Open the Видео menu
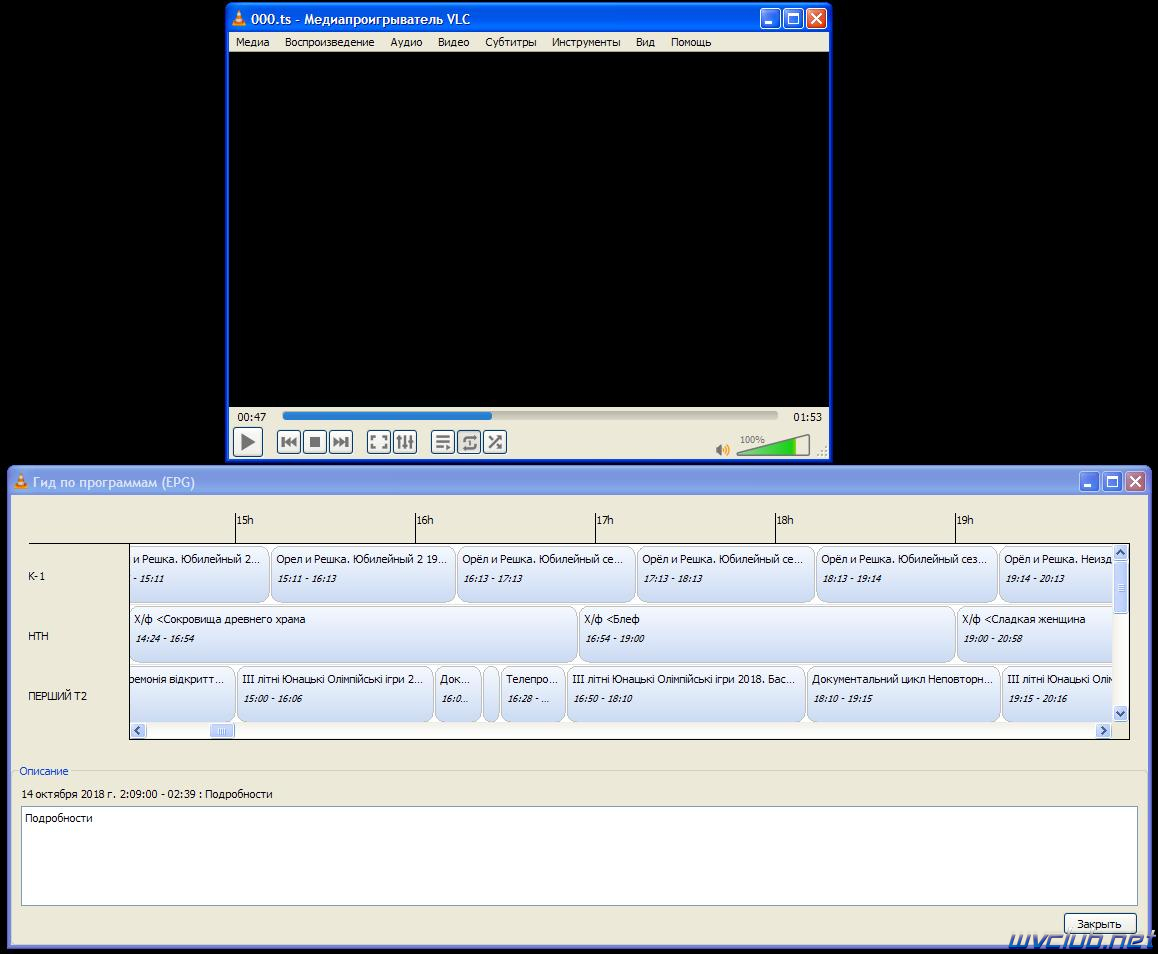The height and width of the screenshot is (954, 1158). click(453, 42)
